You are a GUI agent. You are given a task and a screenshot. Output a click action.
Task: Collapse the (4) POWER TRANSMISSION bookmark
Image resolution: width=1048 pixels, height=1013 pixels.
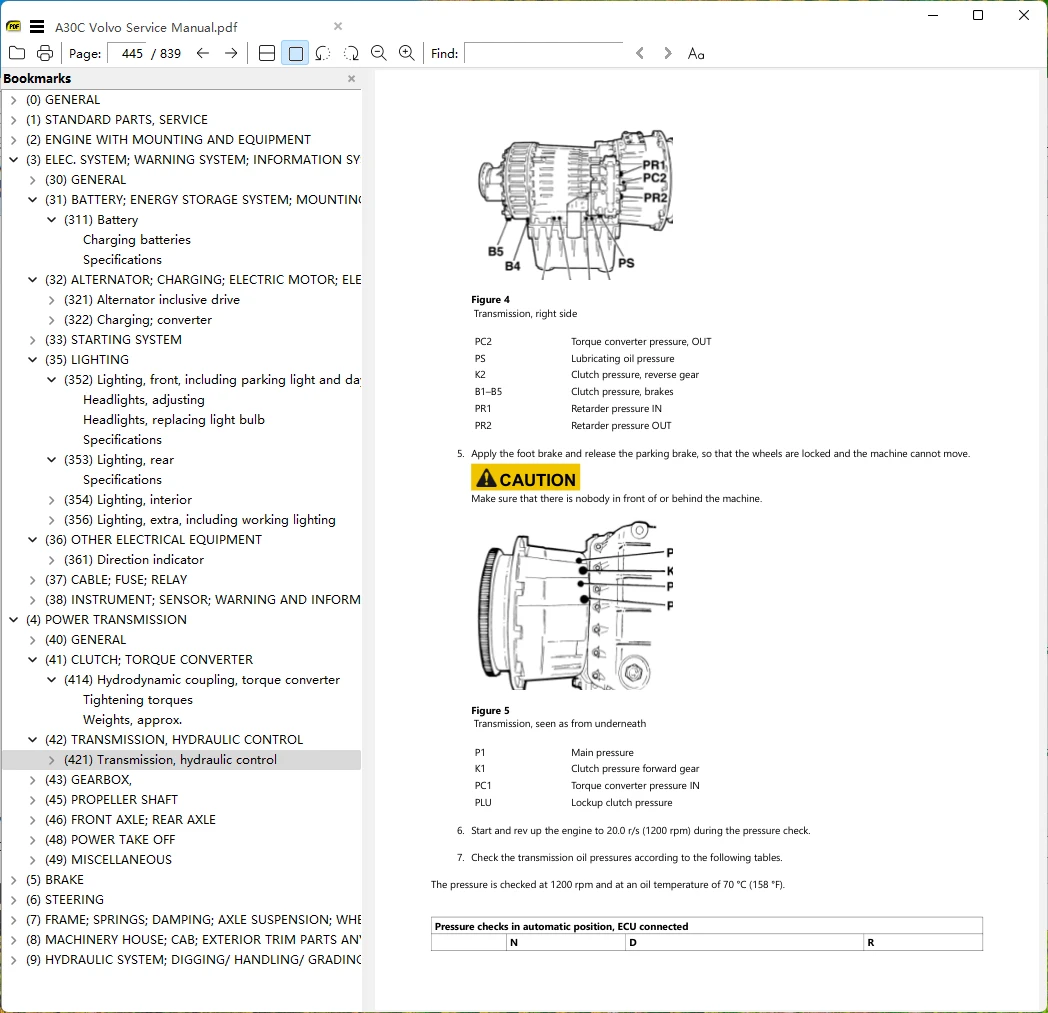(x=13, y=620)
